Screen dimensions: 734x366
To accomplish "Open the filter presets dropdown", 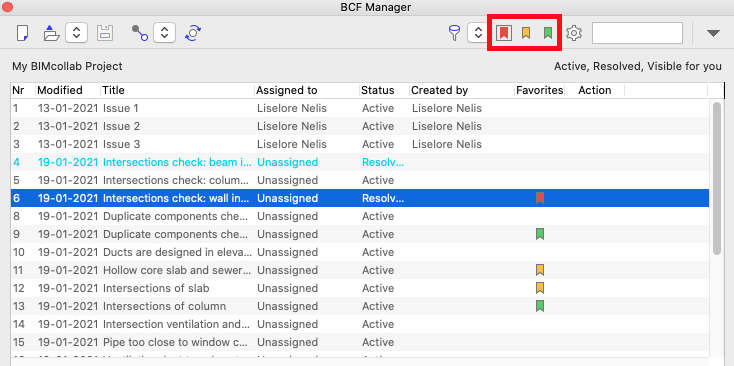I will click(x=478, y=33).
